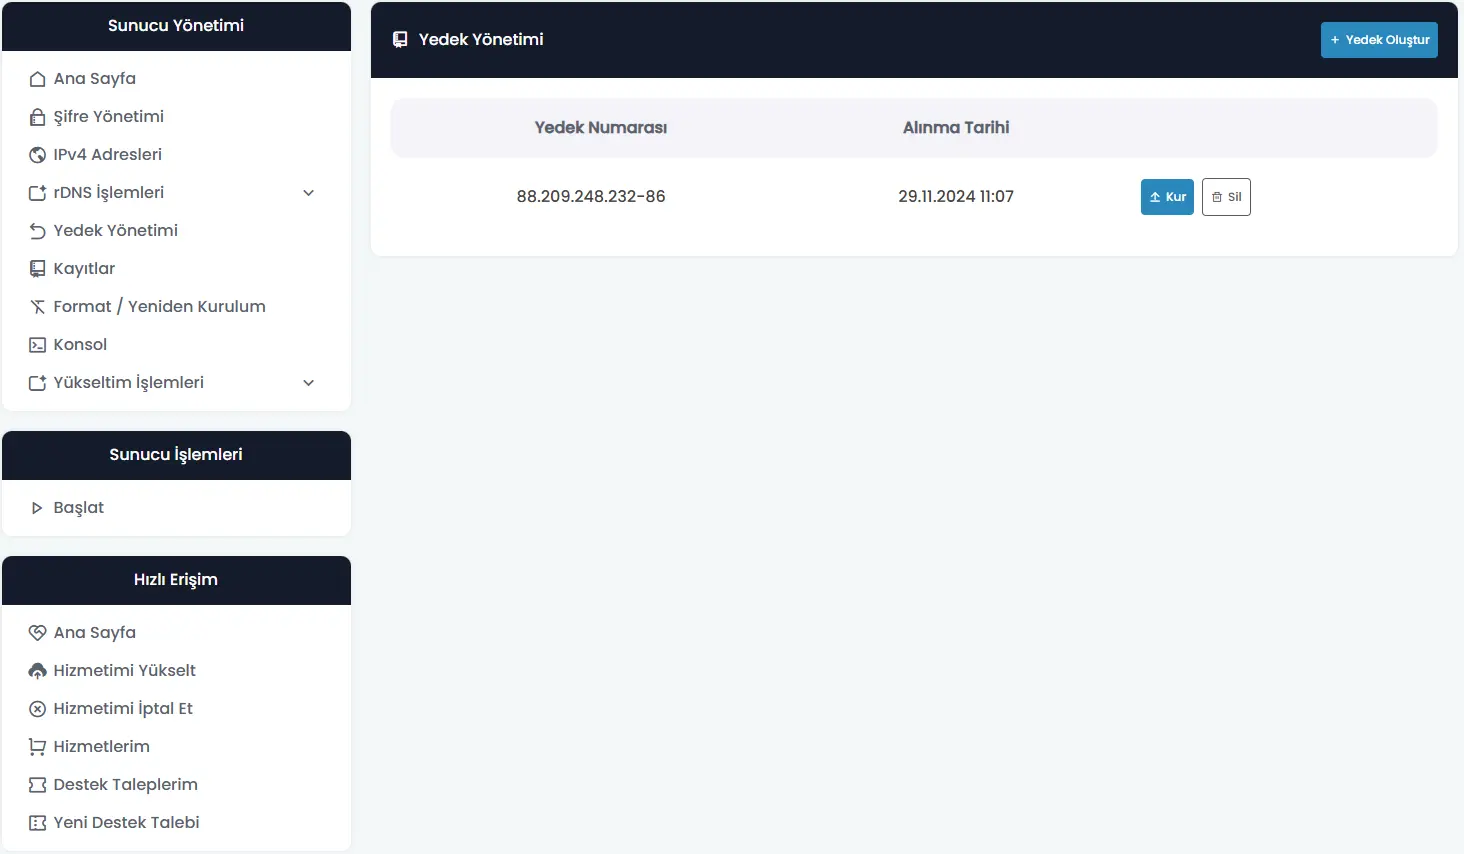The image size is (1464, 854).
Task: Open the Hizmetimi Yükselt link
Action: point(125,671)
